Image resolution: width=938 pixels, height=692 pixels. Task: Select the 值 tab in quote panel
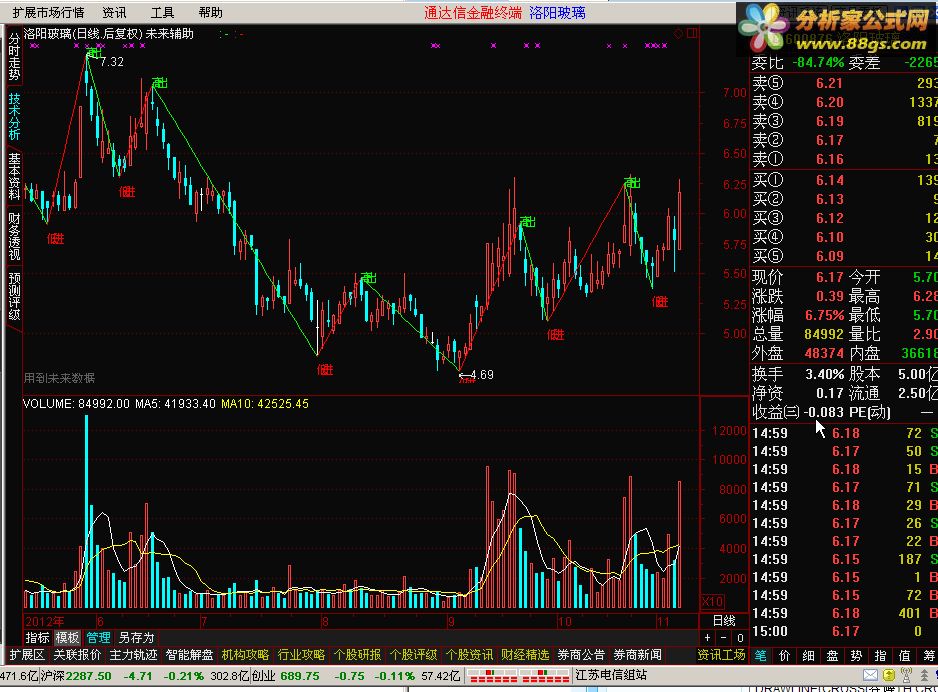point(904,656)
